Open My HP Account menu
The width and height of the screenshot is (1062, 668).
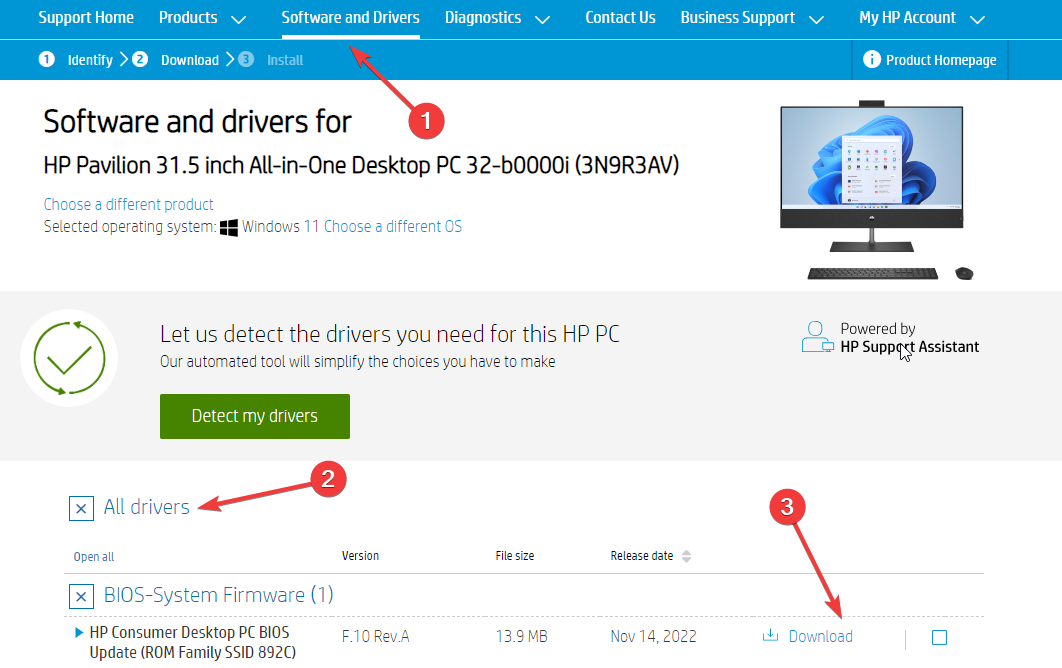pyautogui.click(x=907, y=18)
